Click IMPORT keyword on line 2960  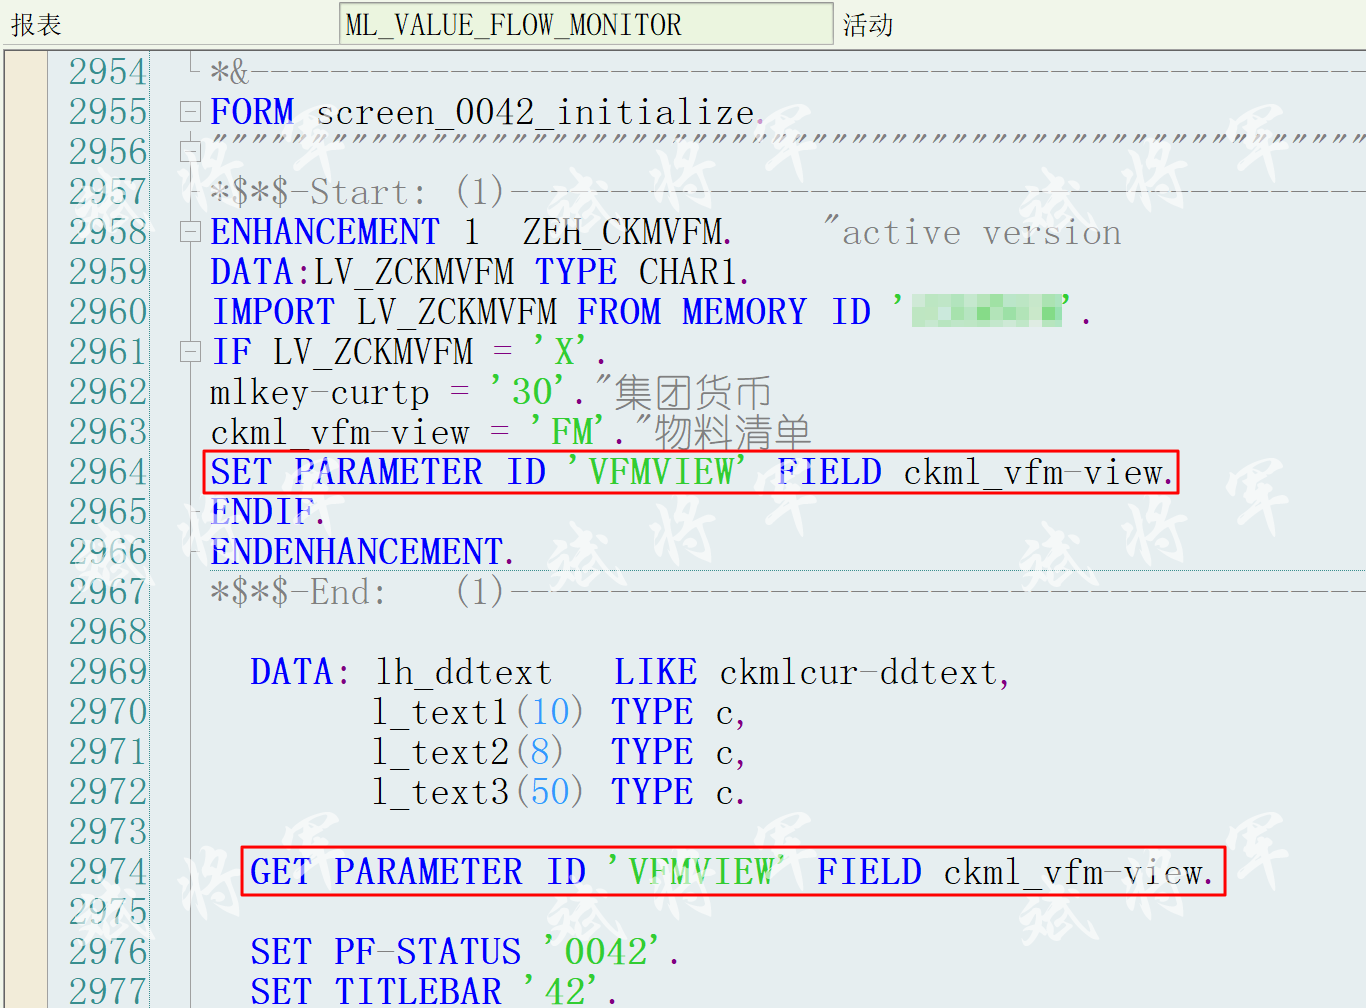[272, 312]
